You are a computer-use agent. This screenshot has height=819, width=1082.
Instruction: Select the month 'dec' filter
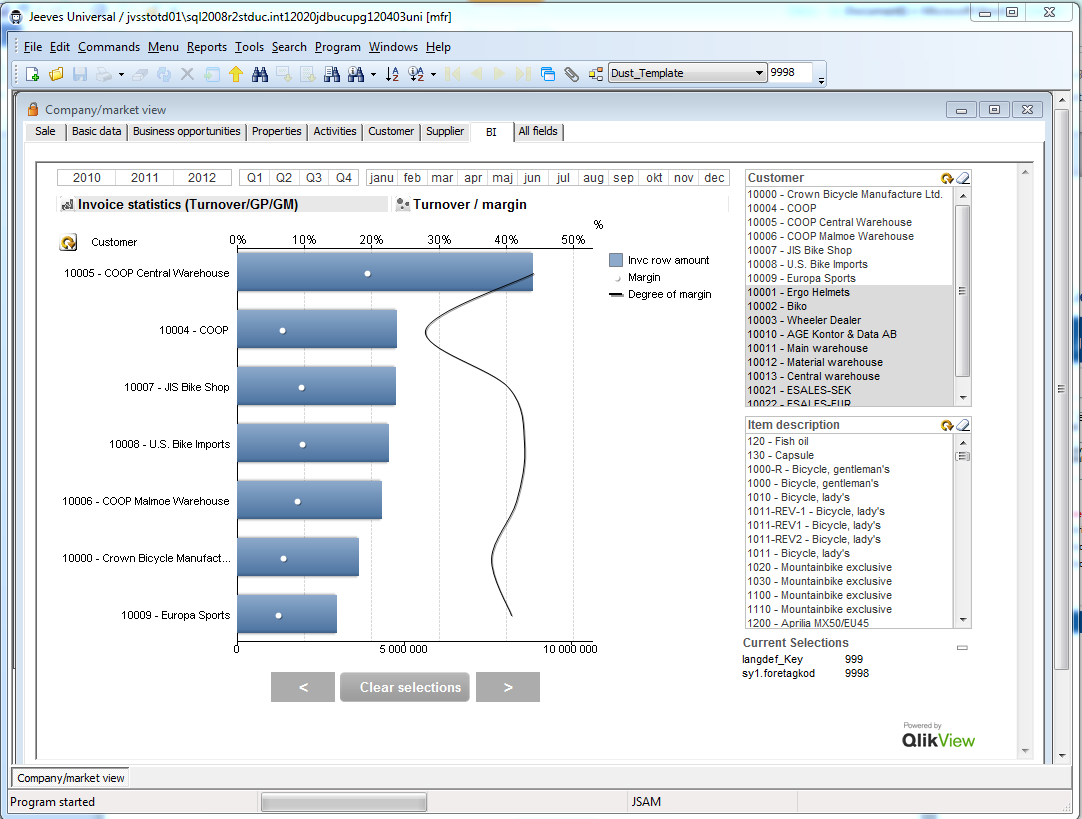pyautogui.click(x=714, y=178)
